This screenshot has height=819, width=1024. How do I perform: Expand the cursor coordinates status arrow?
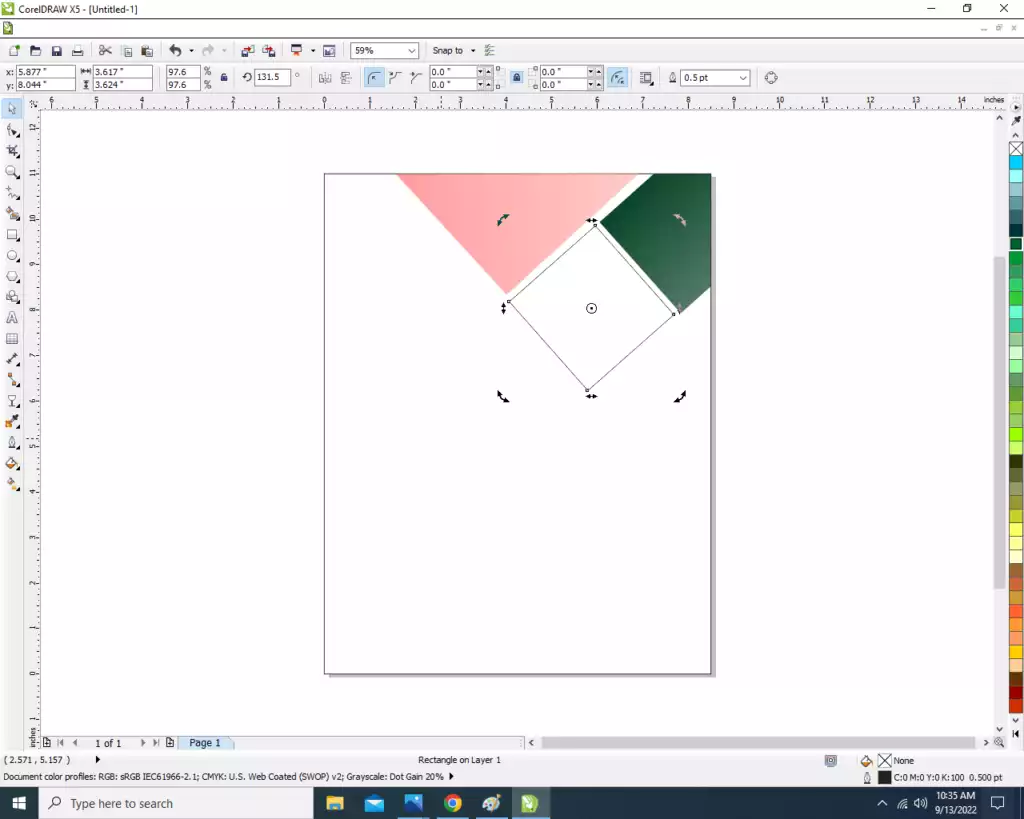(98, 760)
